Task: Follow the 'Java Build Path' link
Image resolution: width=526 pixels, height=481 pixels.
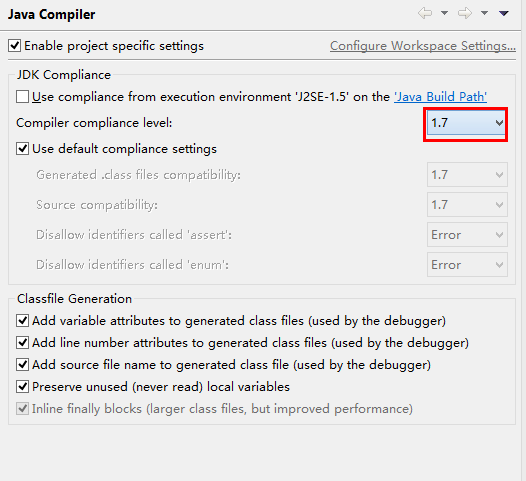Action: [x=440, y=97]
